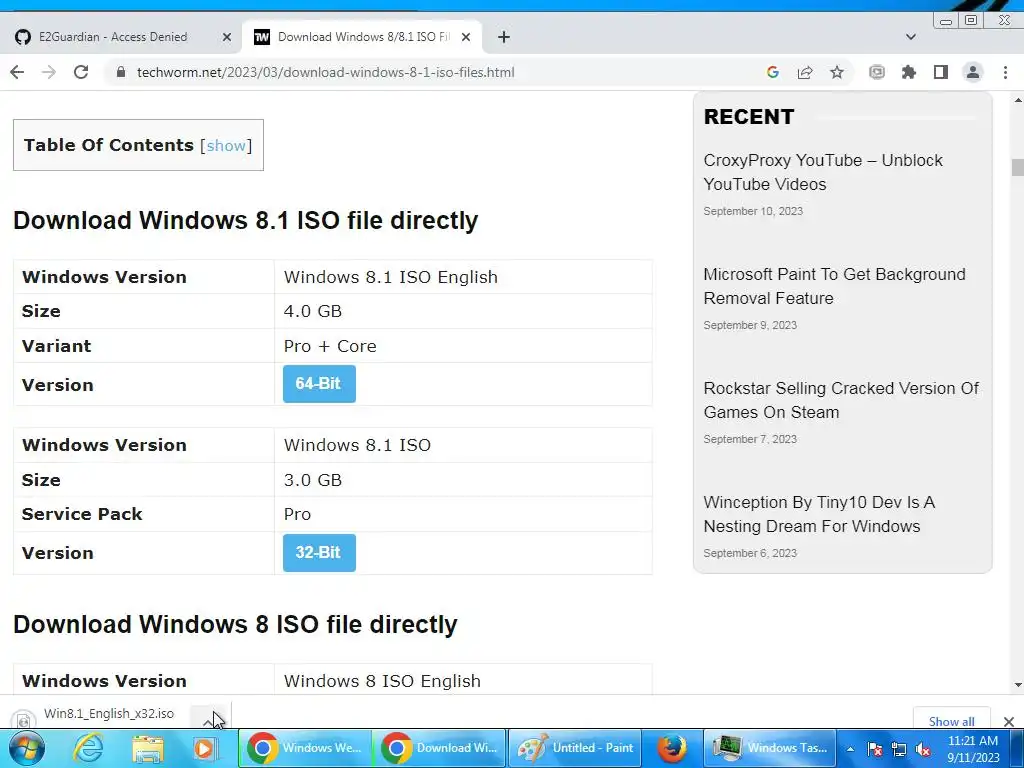Go back to the previous page
Viewport: 1024px width, 768px height.
[17, 72]
